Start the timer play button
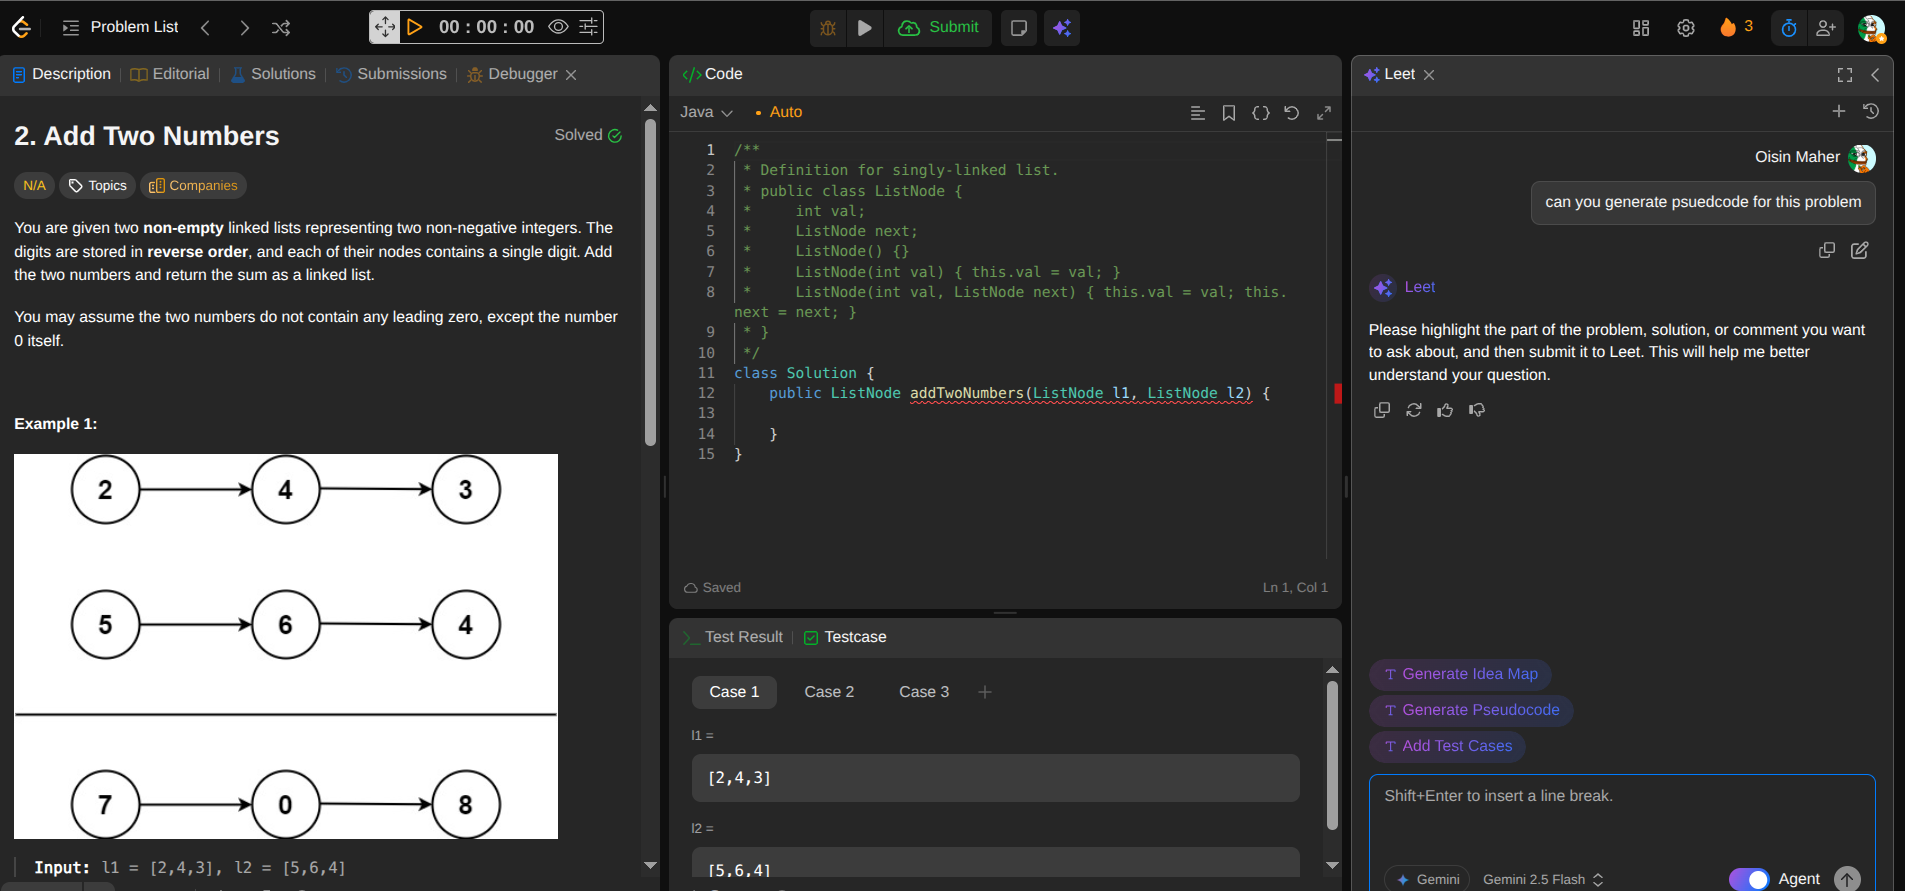Image resolution: width=1905 pixels, height=891 pixels. [x=415, y=27]
